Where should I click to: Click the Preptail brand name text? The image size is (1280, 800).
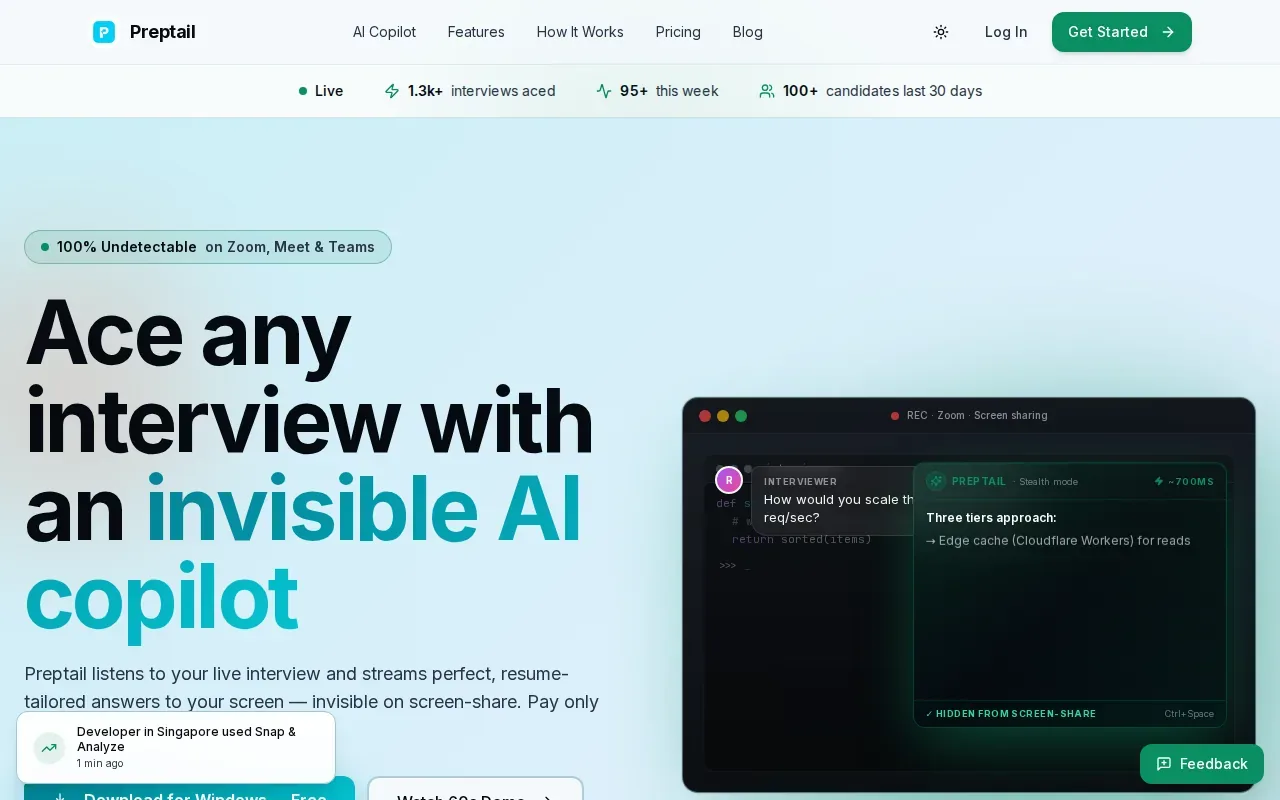pyautogui.click(x=163, y=32)
